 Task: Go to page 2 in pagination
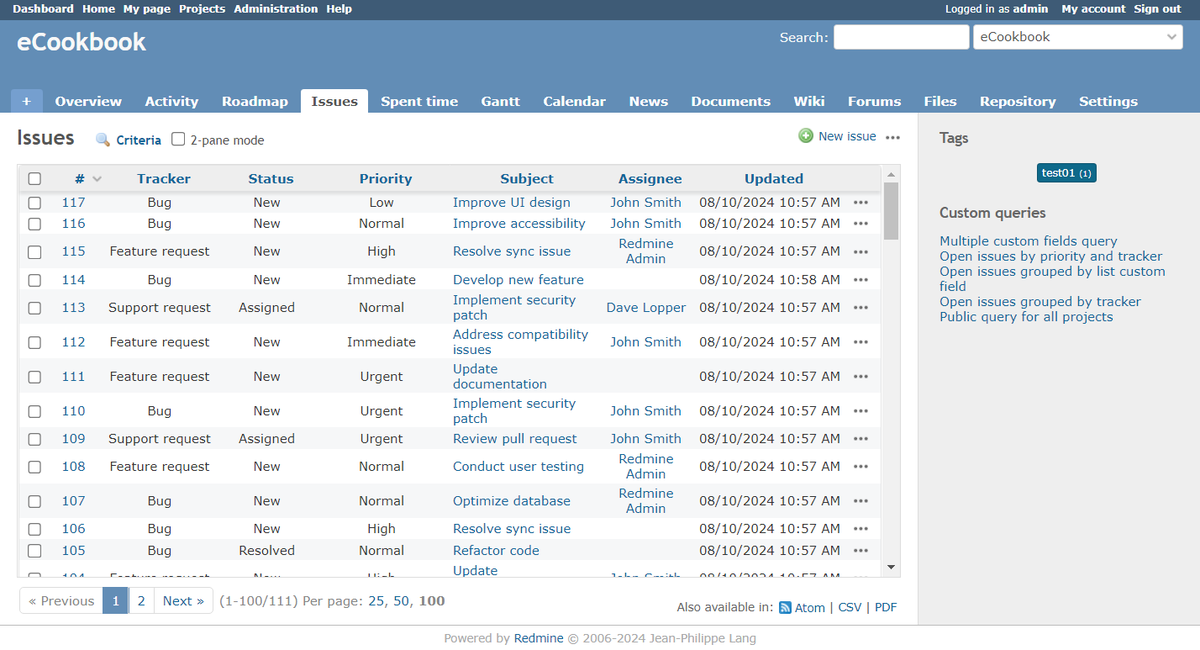click(x=141, y=601)
